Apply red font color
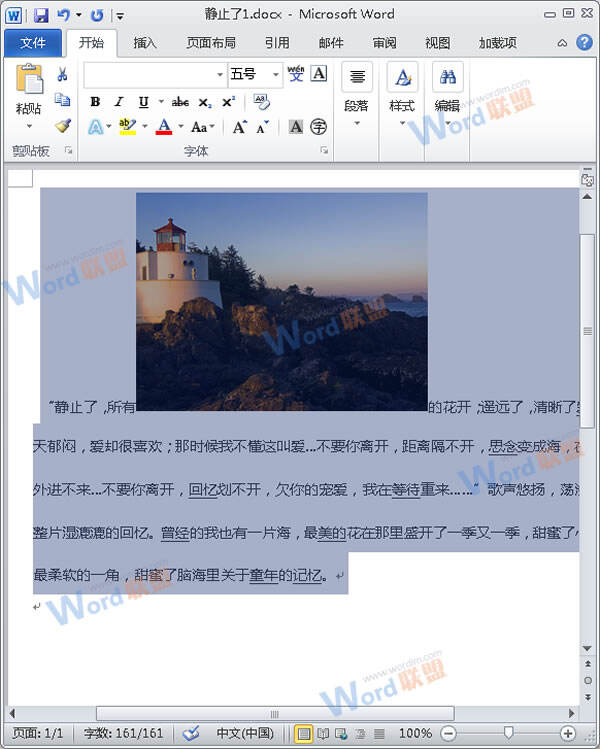Screen dimensions: 600x749 pyautogui.click(x=164, y=127)
